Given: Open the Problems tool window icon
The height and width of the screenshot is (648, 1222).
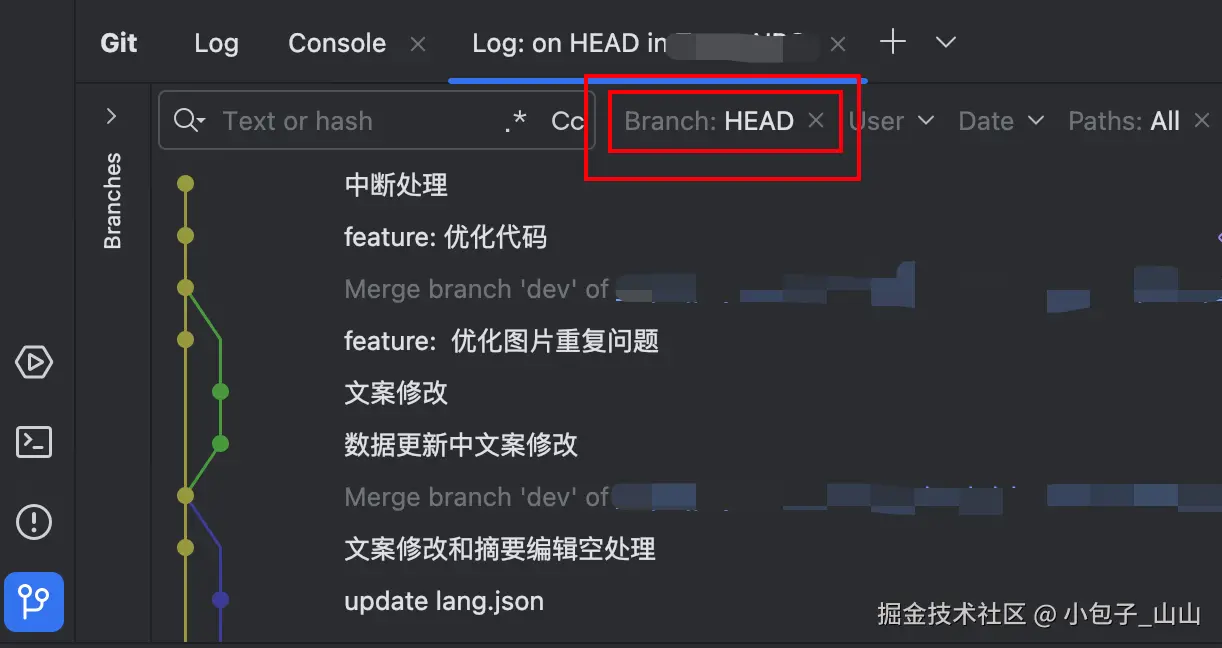Looking at the screenshot, I should pyautogui.click(x=34, y=521).
